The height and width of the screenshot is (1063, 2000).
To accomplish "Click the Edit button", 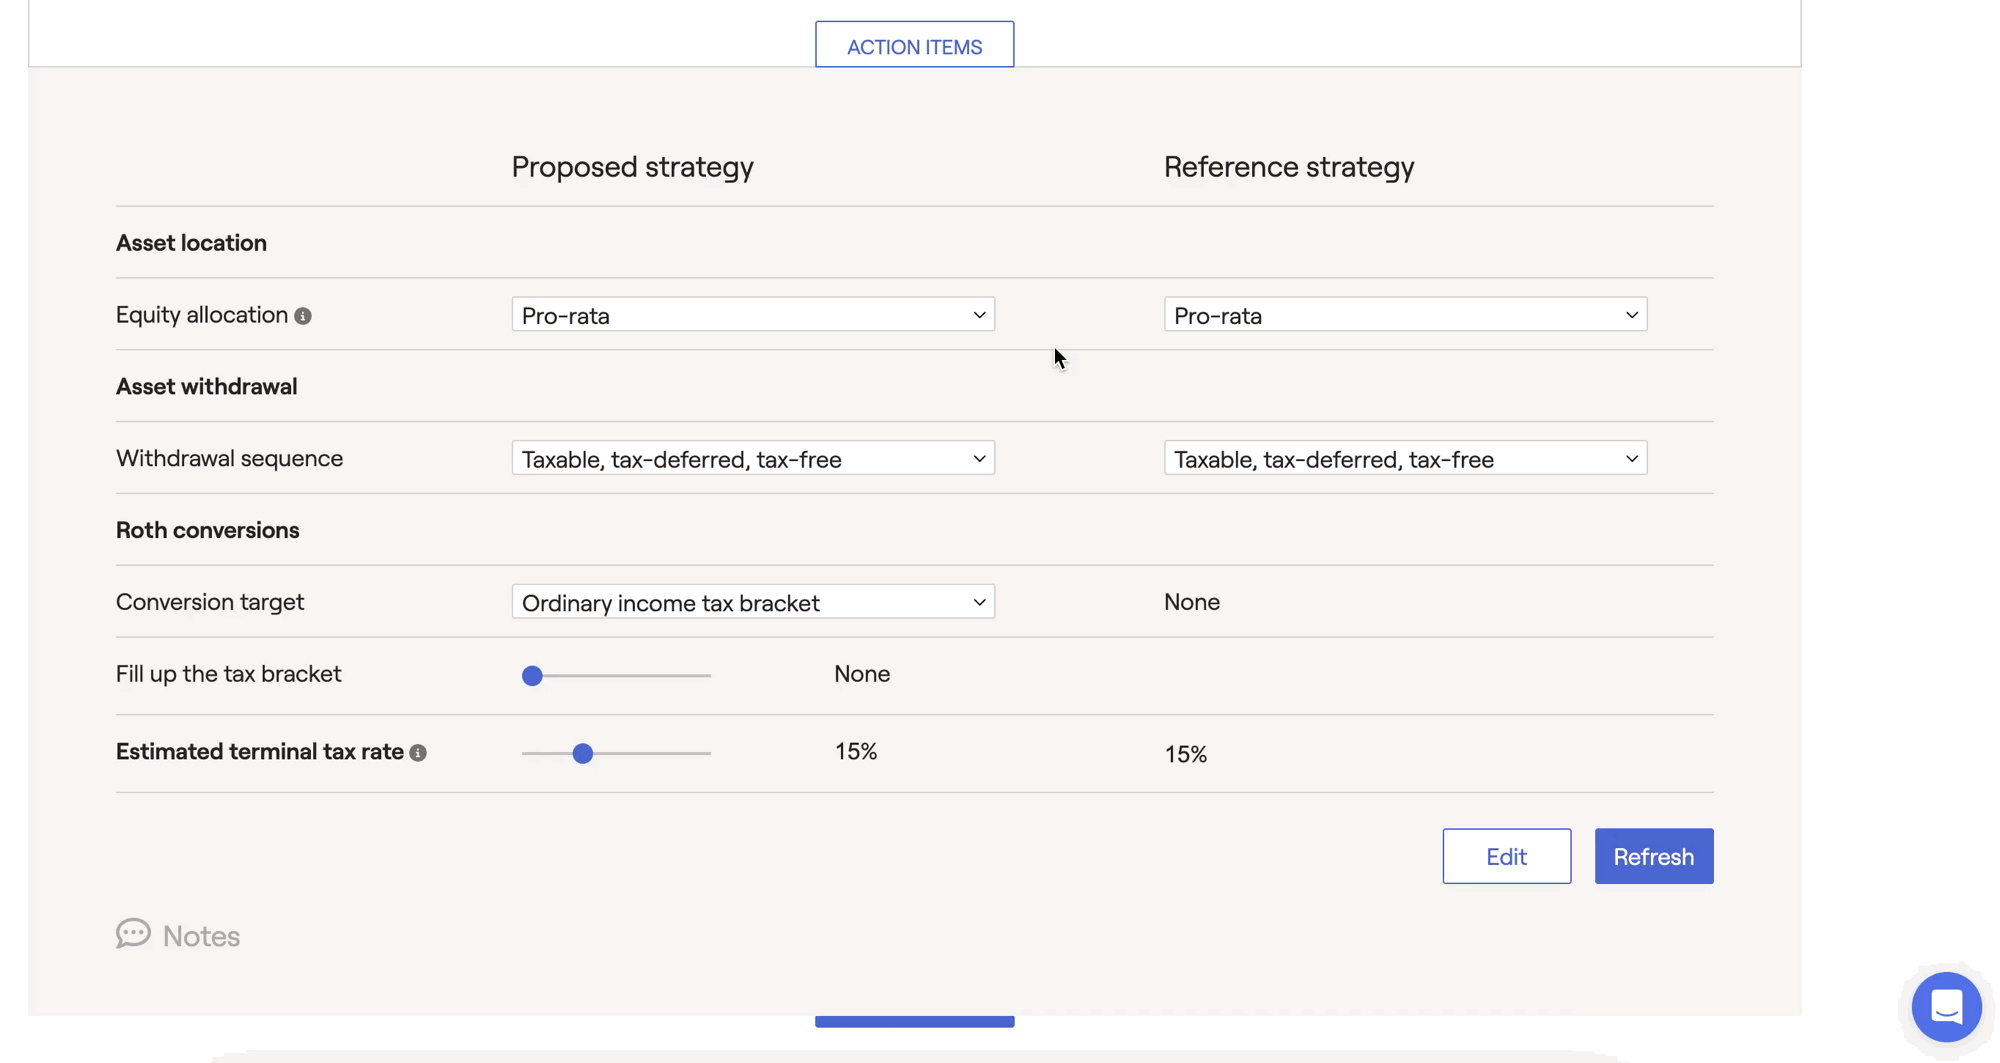I will coord(1506,856).
